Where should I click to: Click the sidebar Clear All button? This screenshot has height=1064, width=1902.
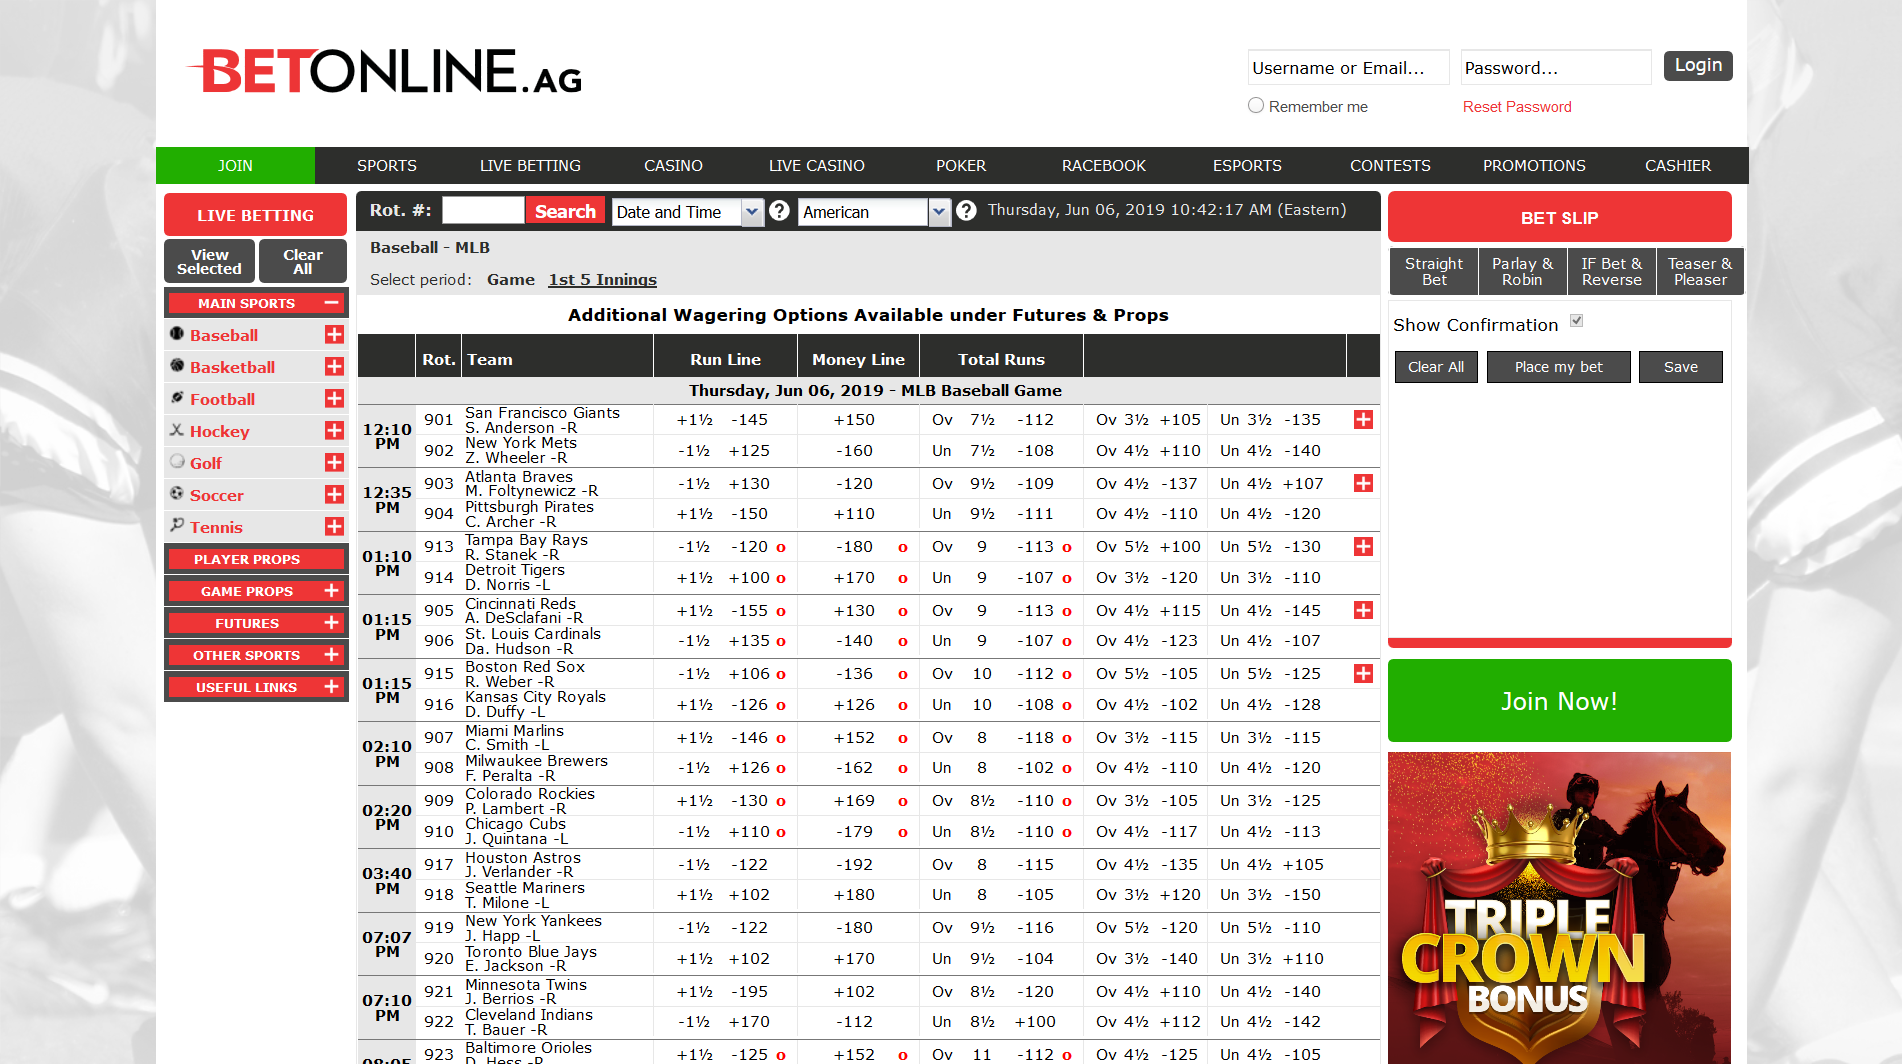coord(303,262)
